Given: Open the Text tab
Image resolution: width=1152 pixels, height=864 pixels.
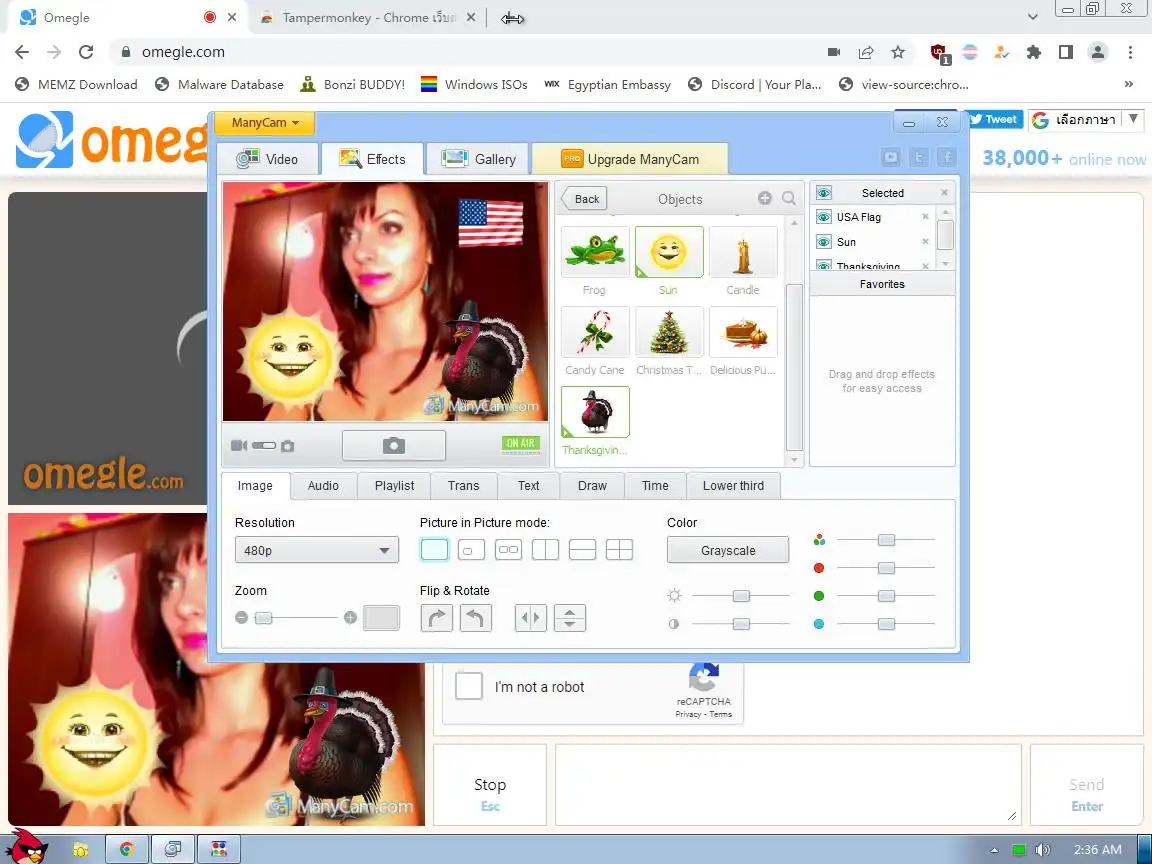Looking at the screenshot, I should pos(528,486).
